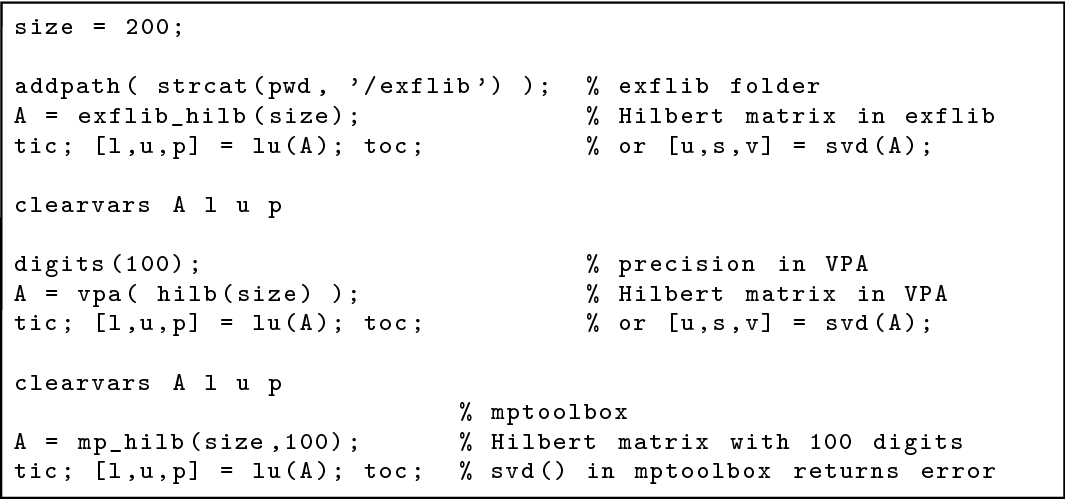Click the first 'tic;' keyword

coord(45,147)
